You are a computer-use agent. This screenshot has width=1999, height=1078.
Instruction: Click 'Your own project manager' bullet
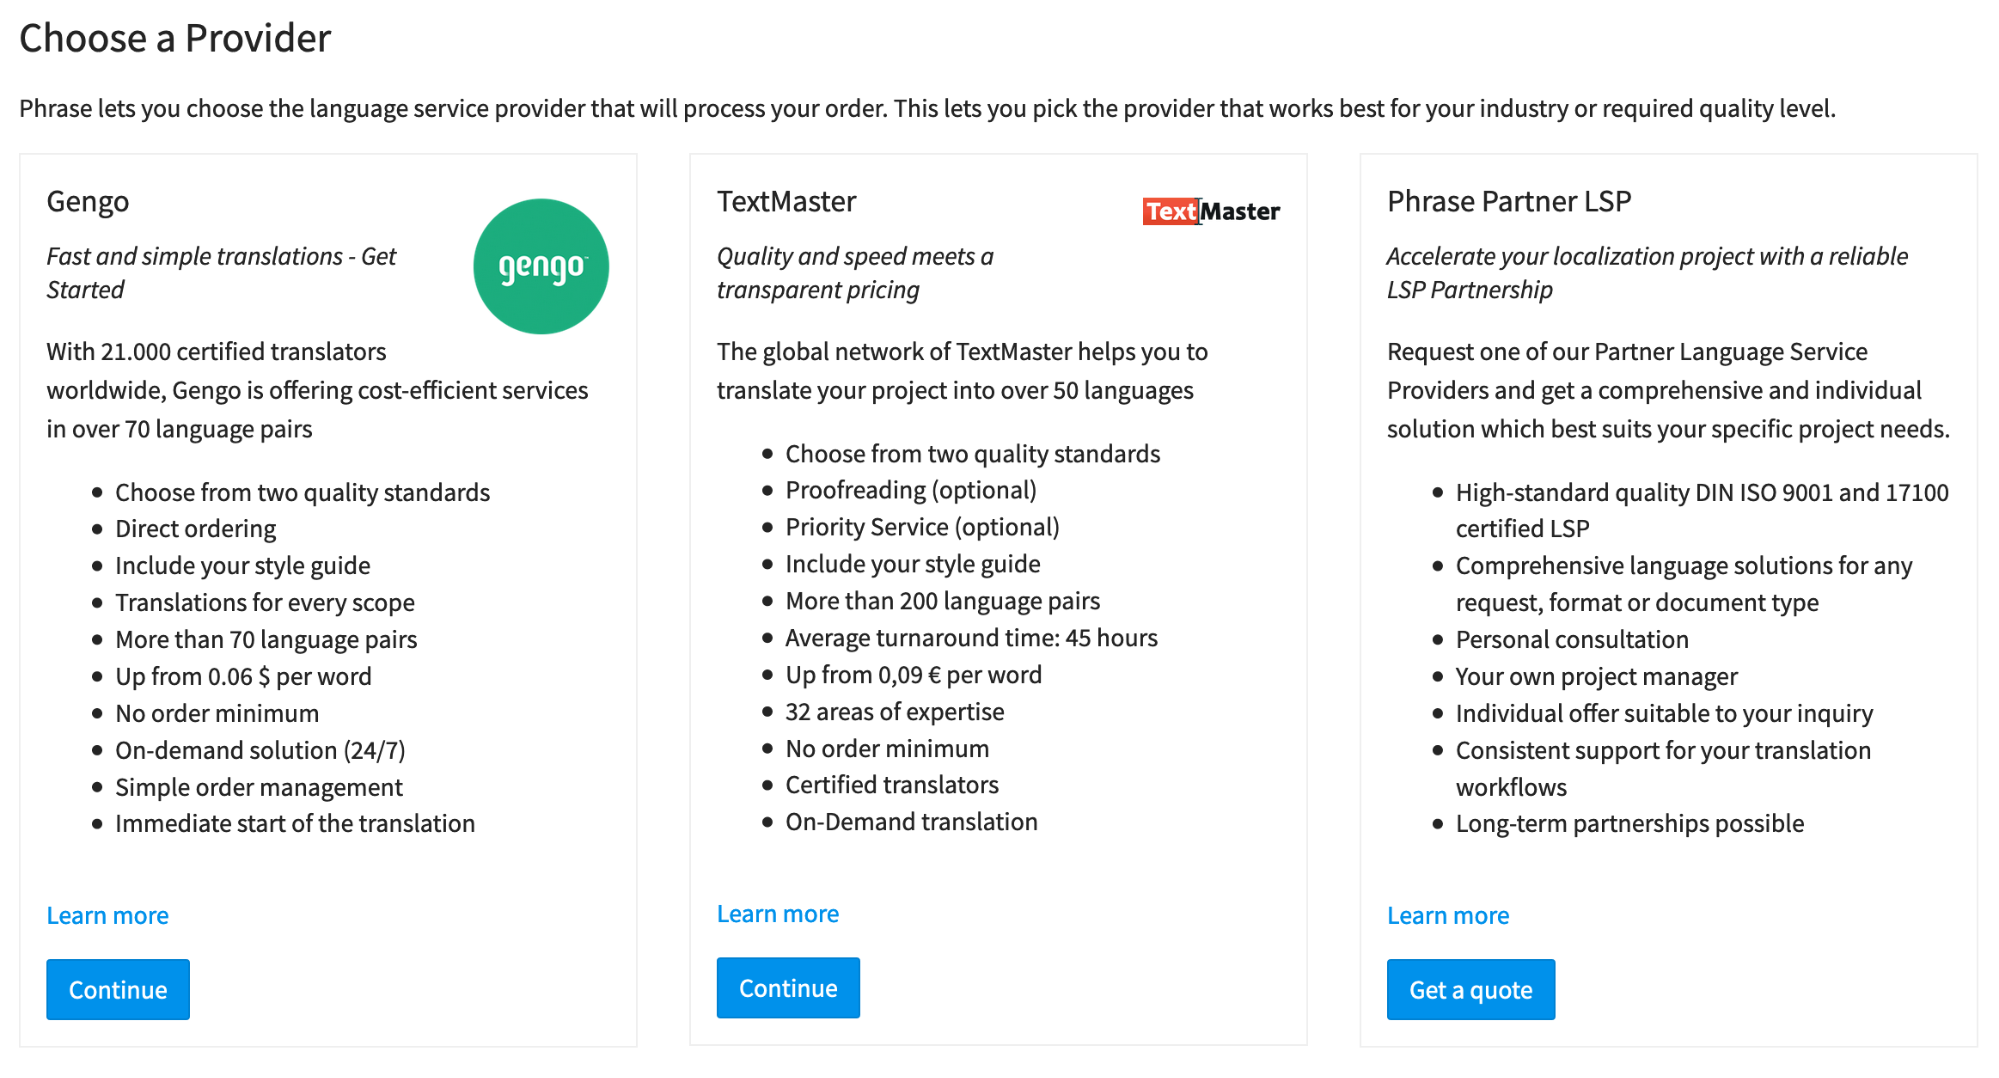pyautogui.click(x=1596, y=676)
